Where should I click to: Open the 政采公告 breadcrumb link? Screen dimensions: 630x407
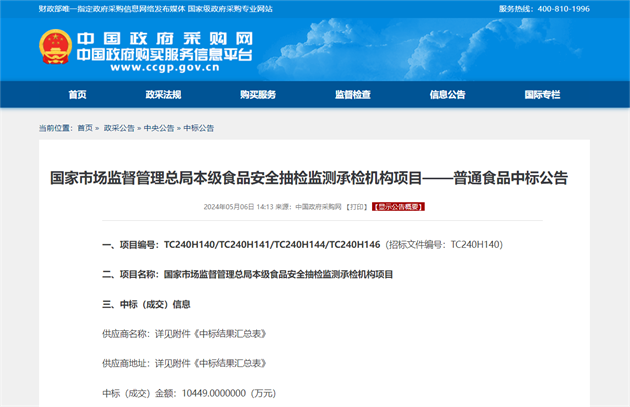(x=119, y=128)
